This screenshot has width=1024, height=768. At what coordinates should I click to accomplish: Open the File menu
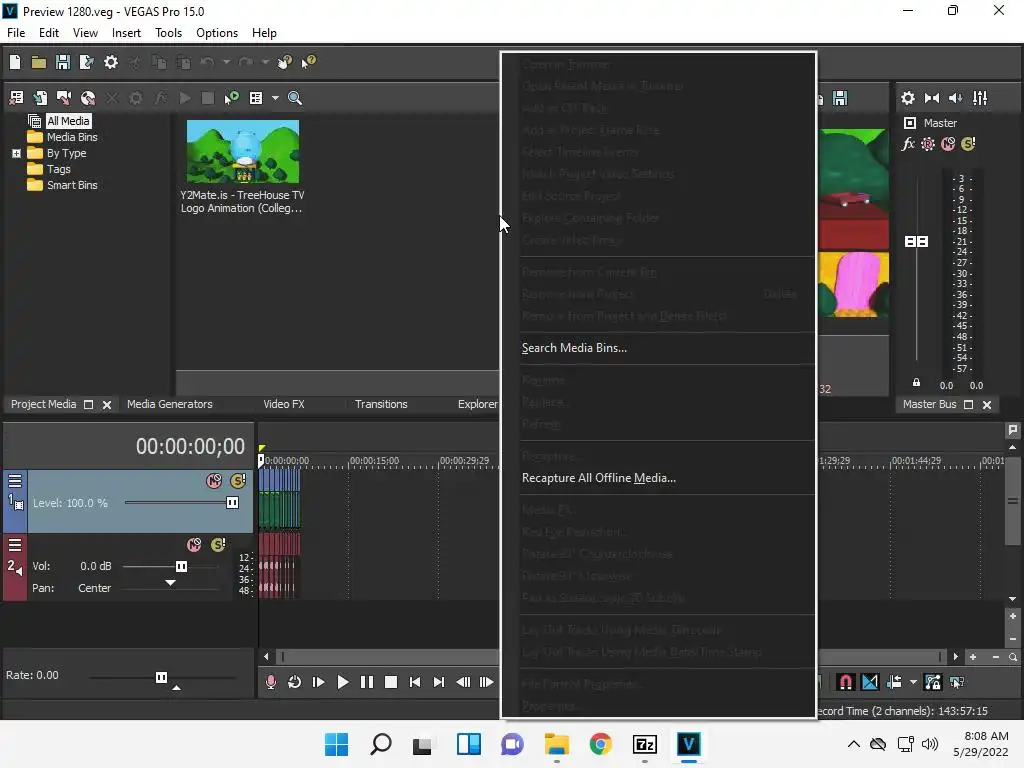tap(16, 33)
